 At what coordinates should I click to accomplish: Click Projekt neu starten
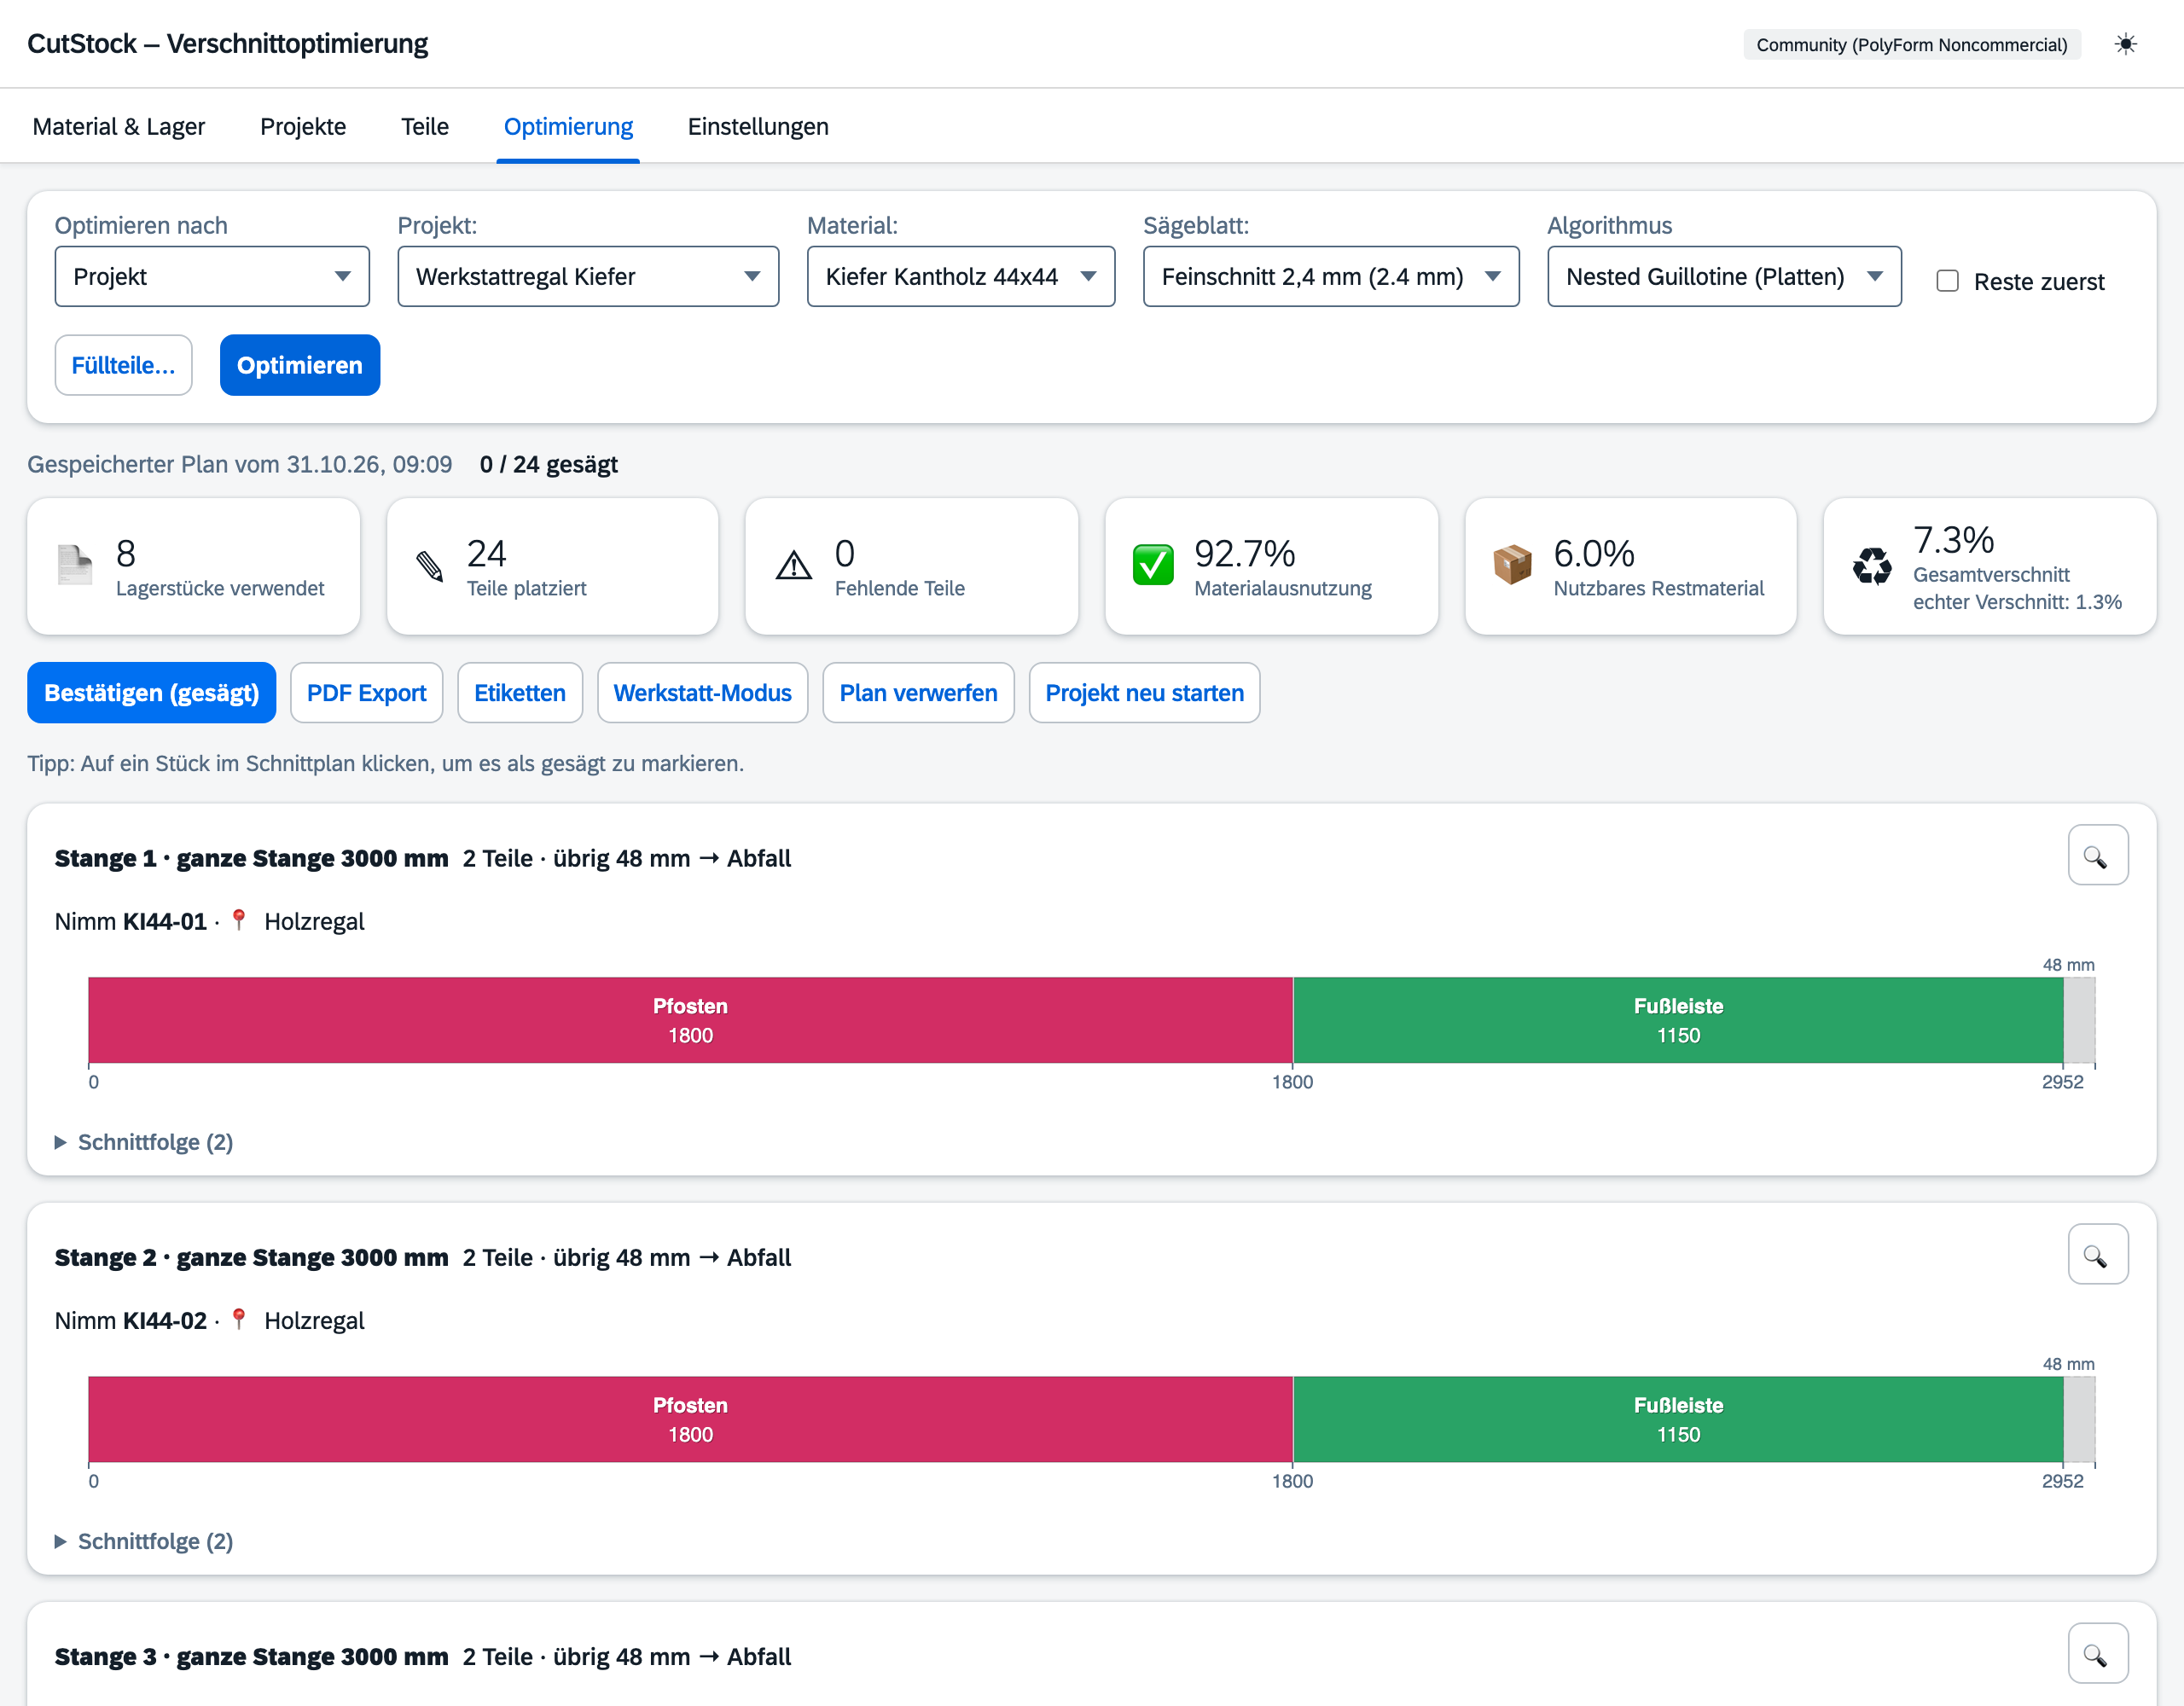[x=1144, y=693]
